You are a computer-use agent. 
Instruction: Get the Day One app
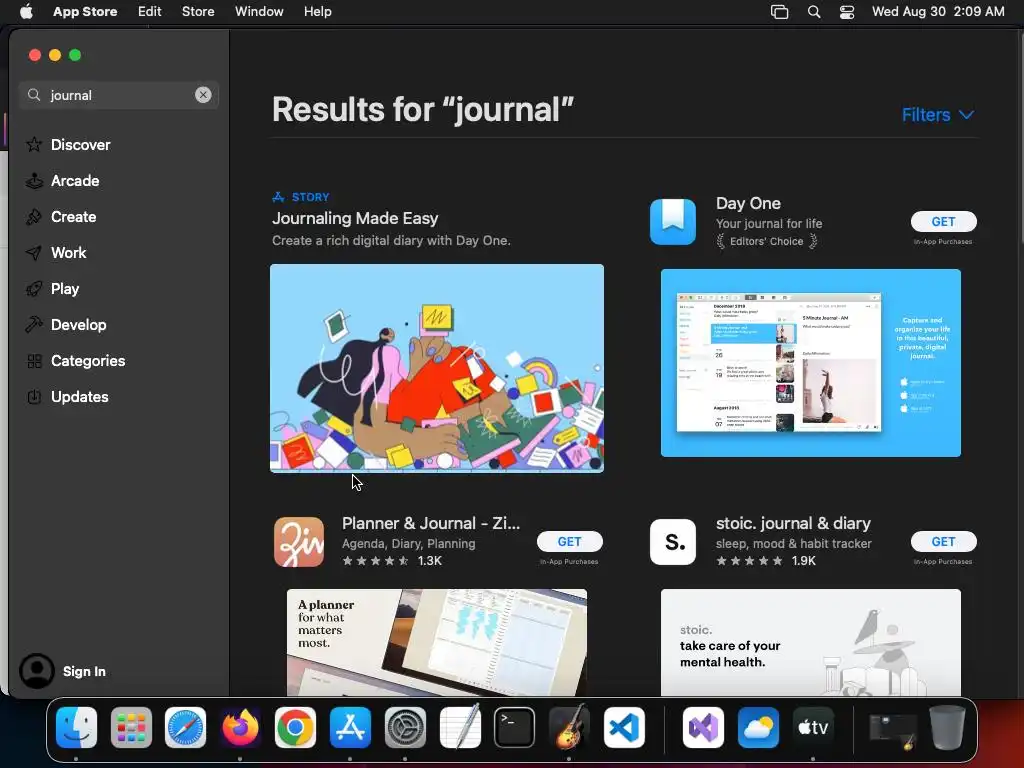943,221
